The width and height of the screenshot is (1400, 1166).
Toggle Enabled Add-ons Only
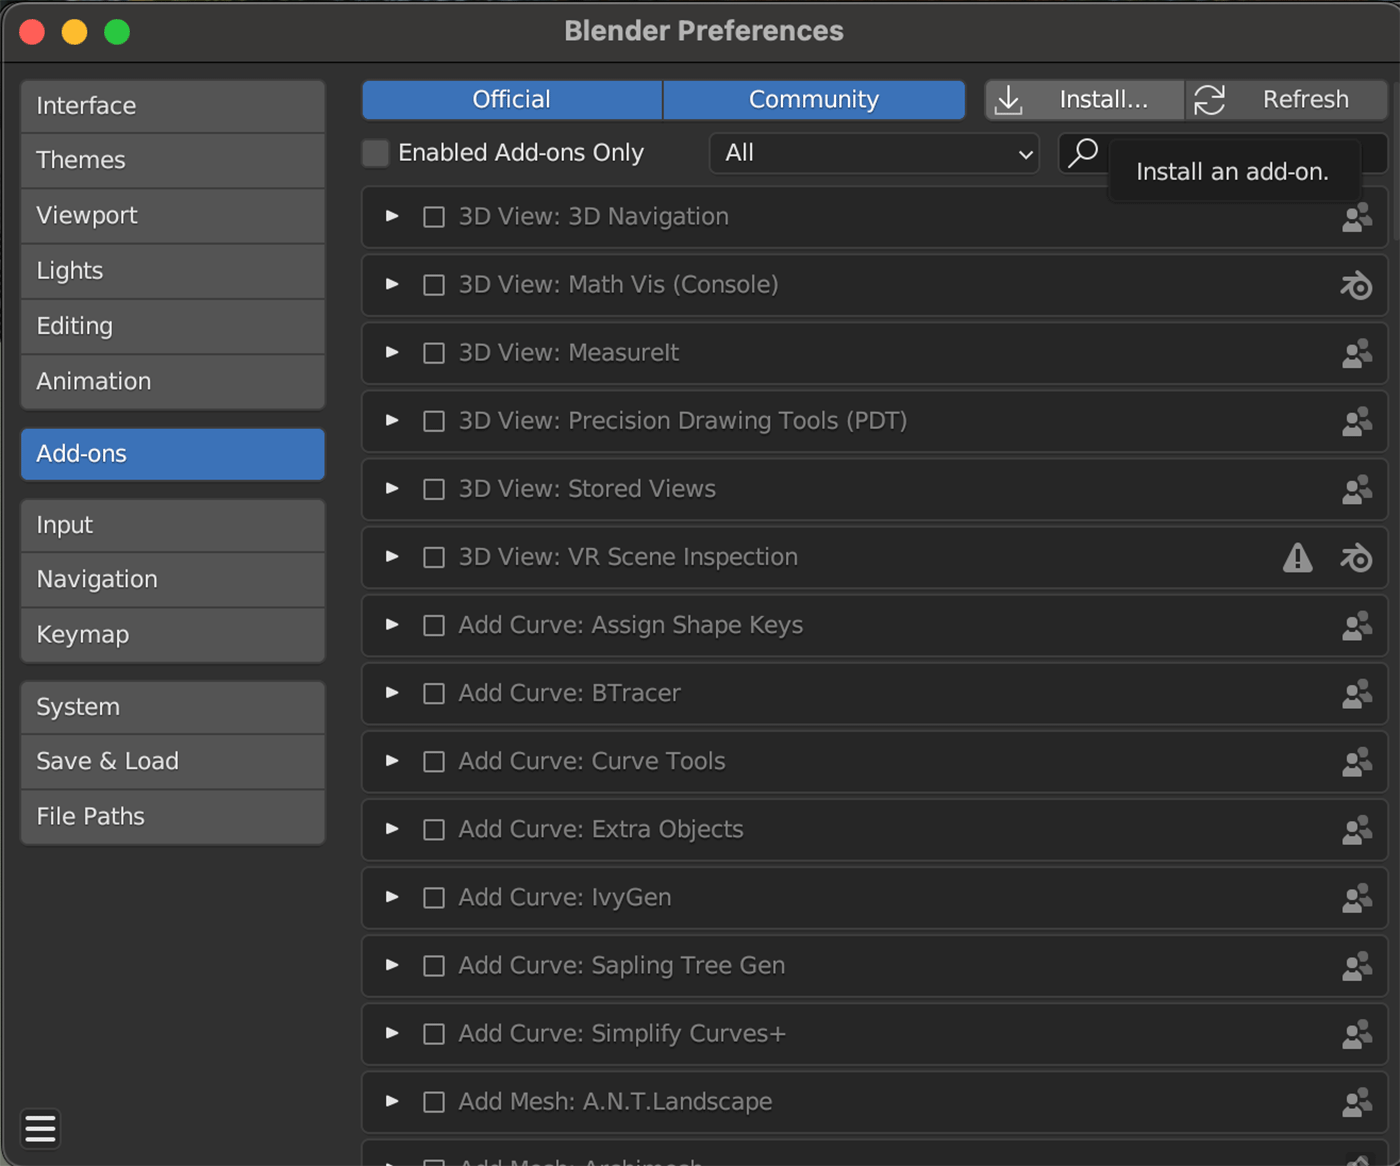(x=374, y=153)
